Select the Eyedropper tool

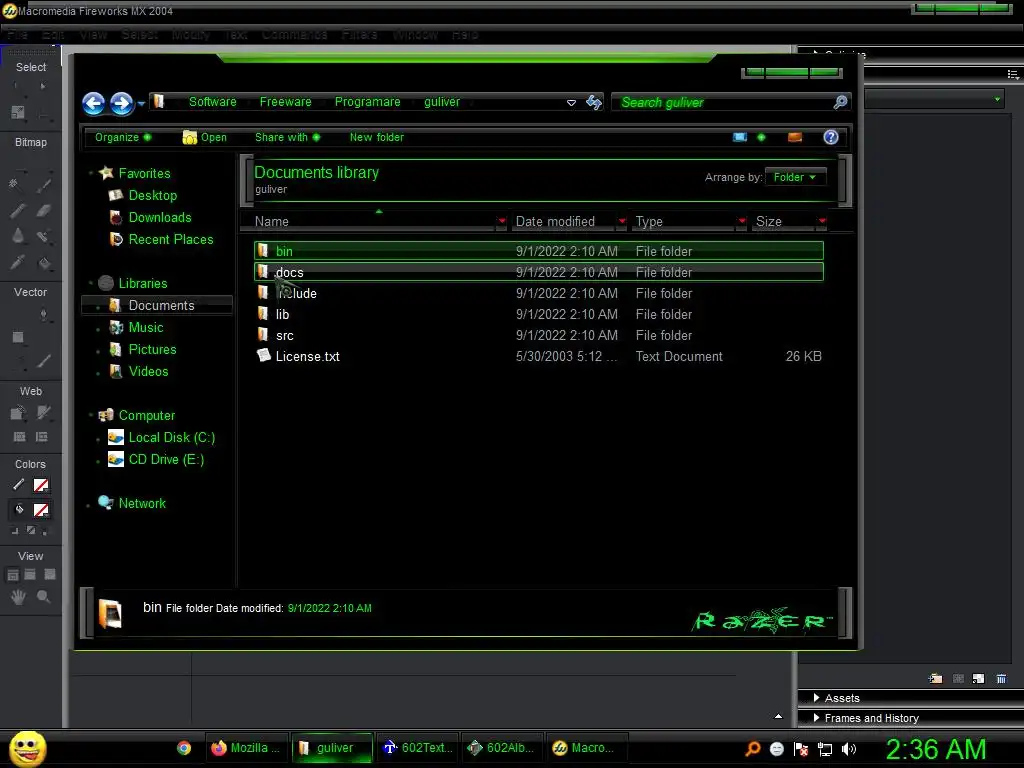[18, 263]
